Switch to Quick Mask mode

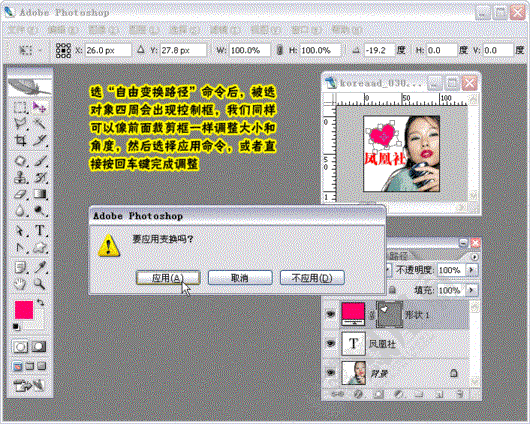pos(39,347)
